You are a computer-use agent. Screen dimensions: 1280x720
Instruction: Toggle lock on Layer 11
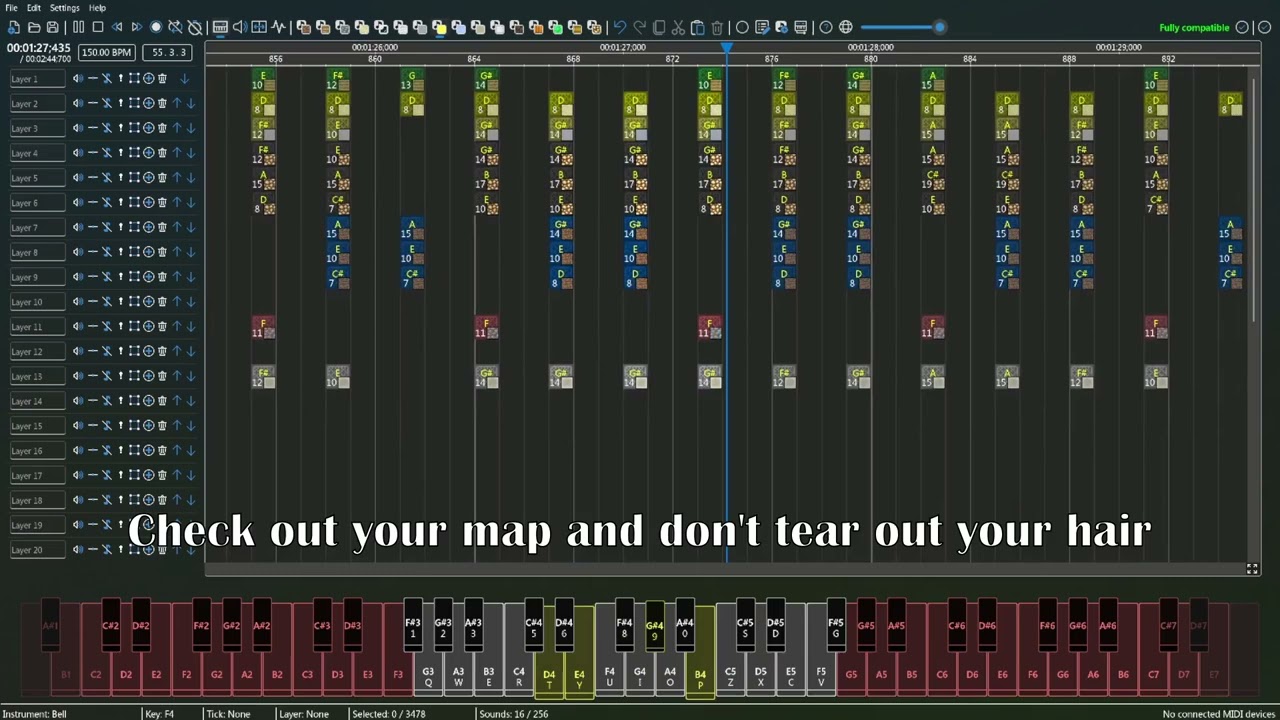(106, 327)
